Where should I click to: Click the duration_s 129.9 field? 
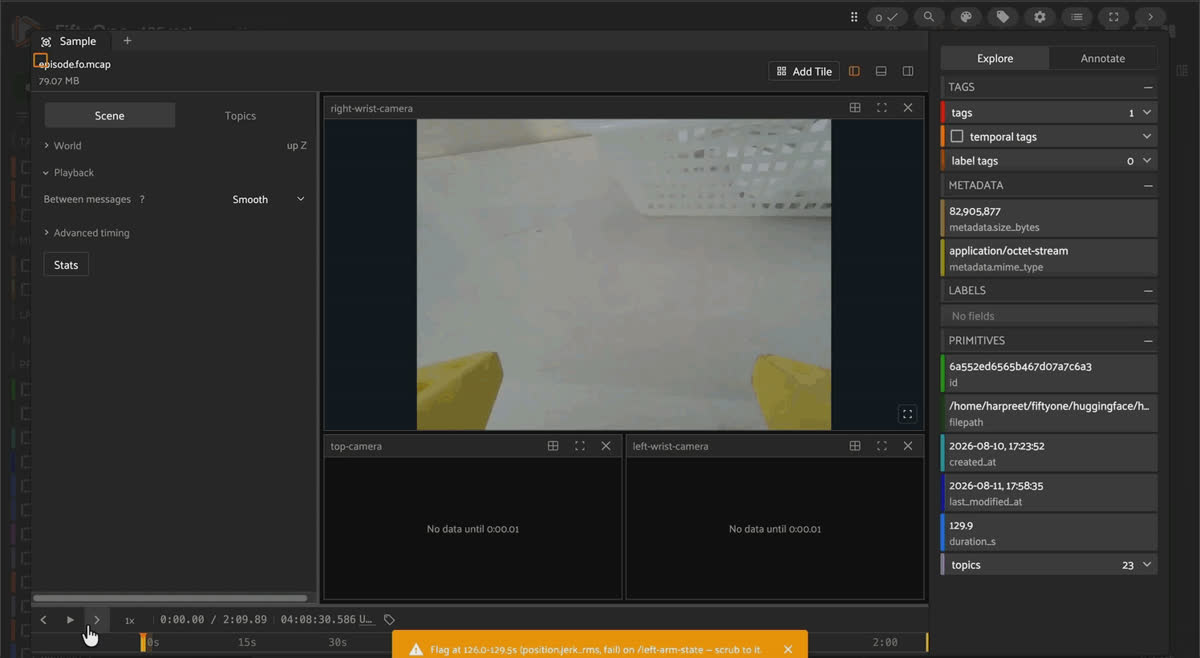(x=1049, y=532)
